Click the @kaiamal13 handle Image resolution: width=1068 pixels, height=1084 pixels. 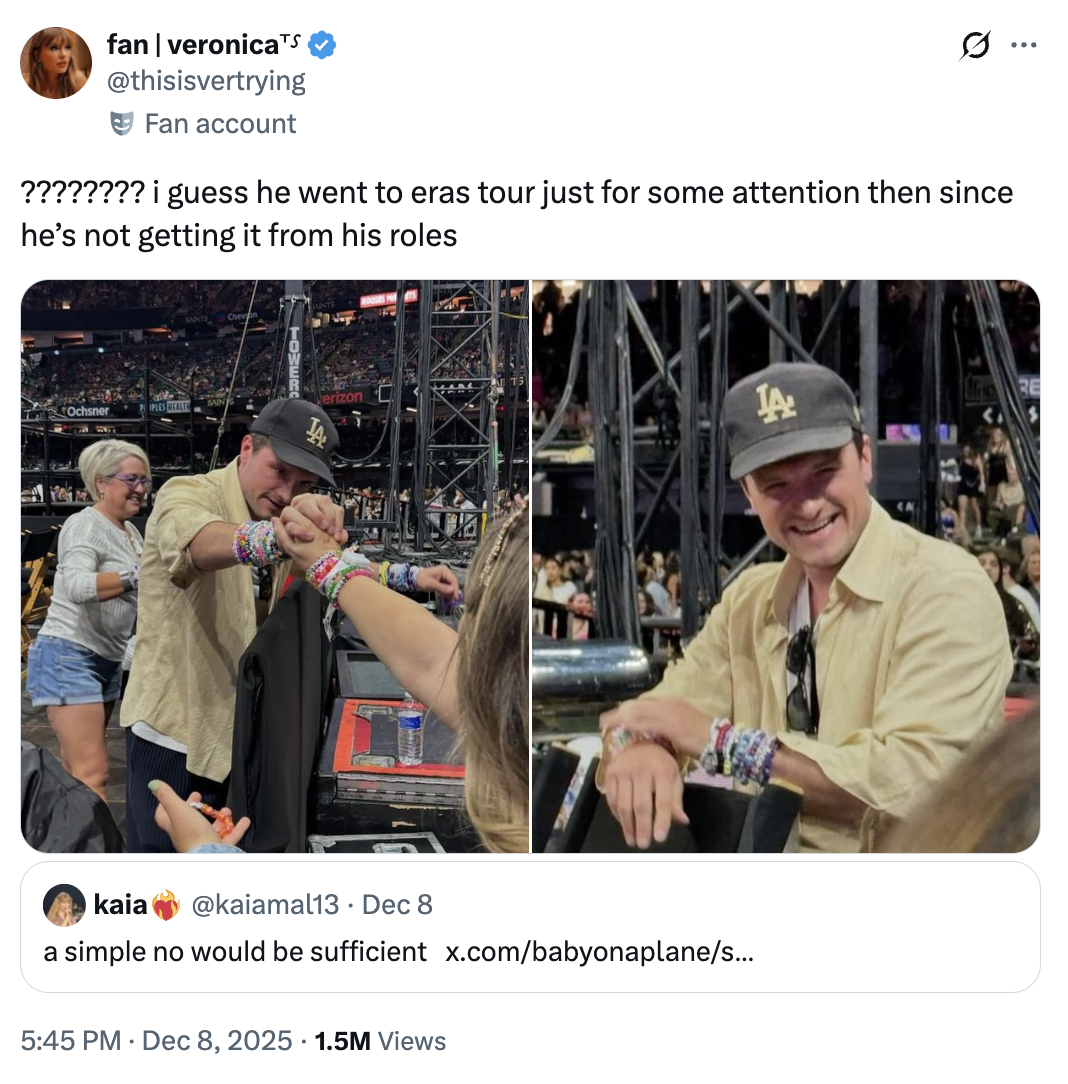point(264,905)
